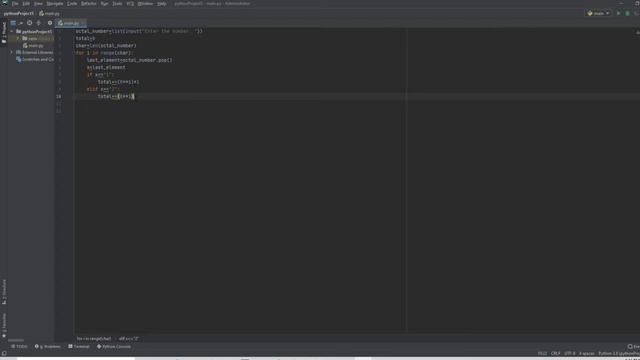
Task: Select main.py in the project tree
Action: coord(33,46)
